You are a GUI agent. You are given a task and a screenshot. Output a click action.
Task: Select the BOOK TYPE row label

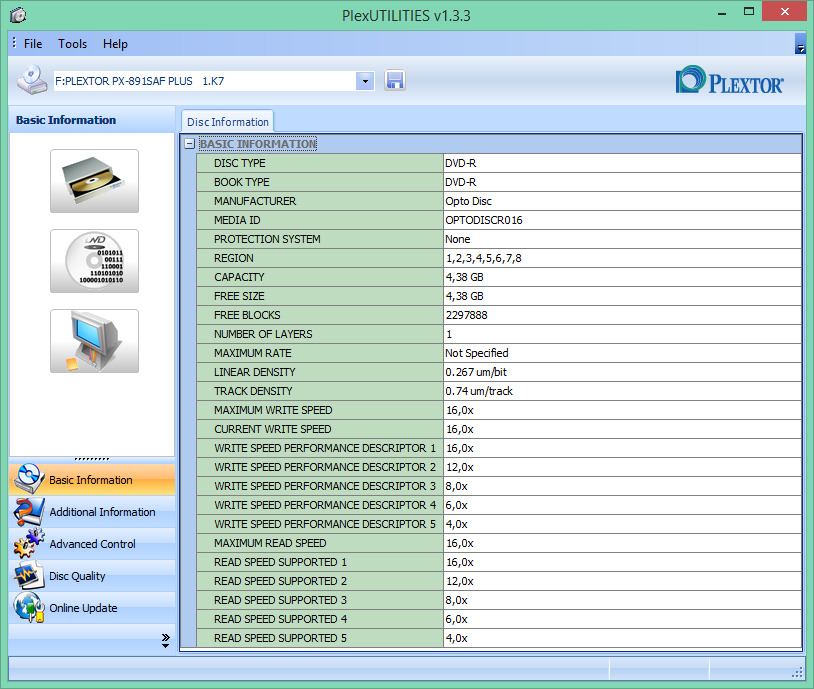(x=241, y=182)
